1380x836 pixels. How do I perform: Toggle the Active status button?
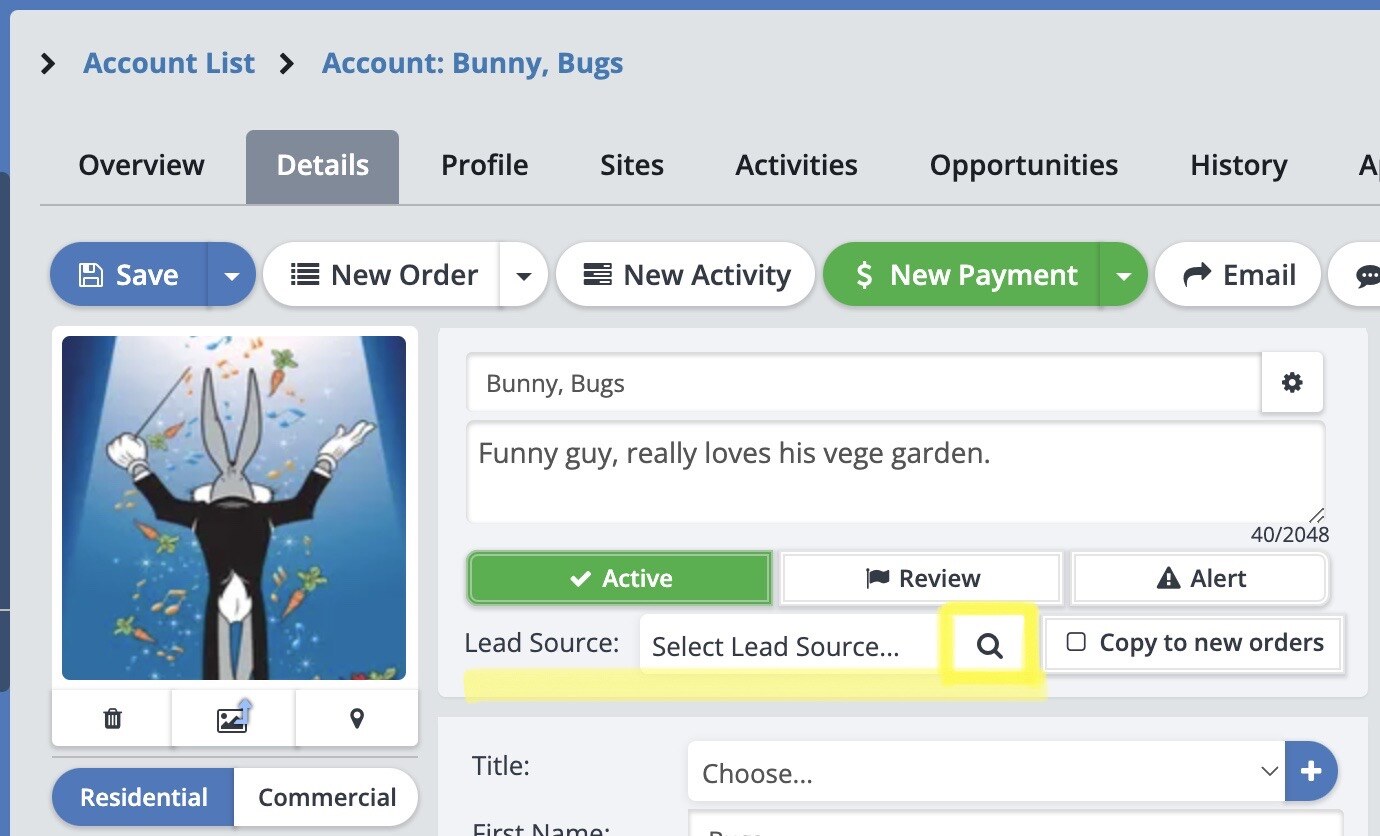(x=620, y=578)
